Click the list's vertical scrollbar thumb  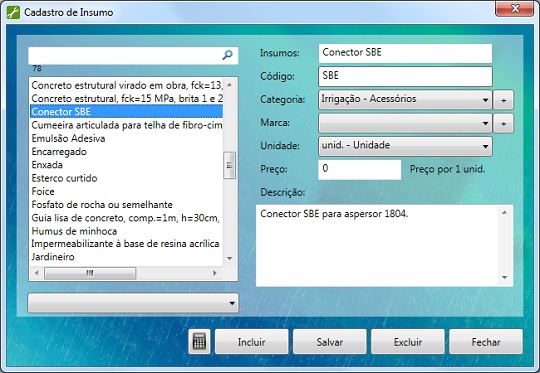point(230,165)
